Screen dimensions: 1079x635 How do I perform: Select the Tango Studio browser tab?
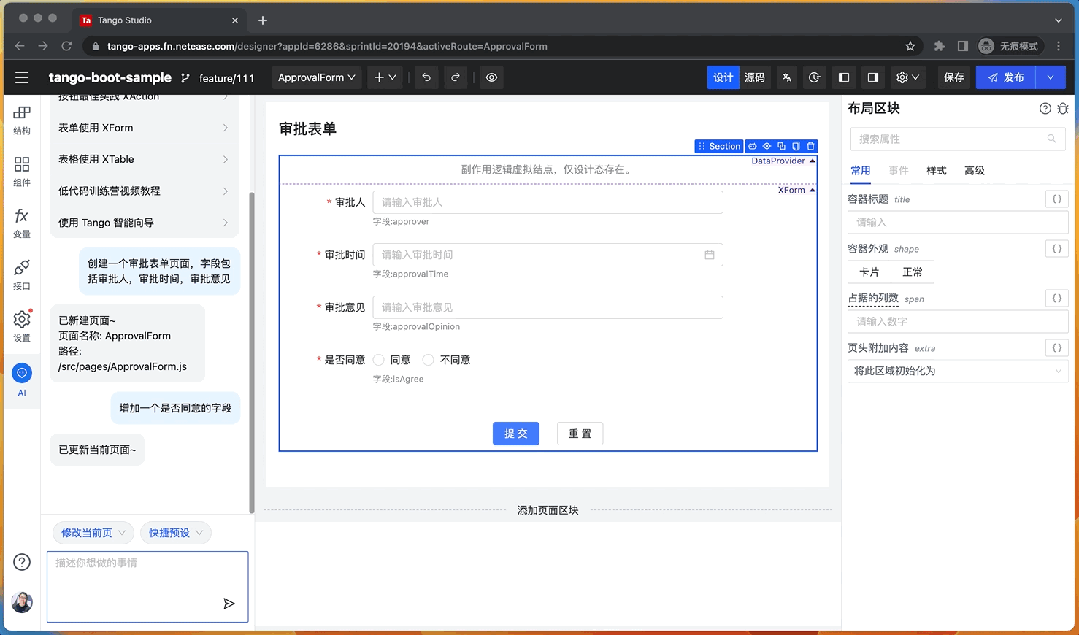coord(158,20)
